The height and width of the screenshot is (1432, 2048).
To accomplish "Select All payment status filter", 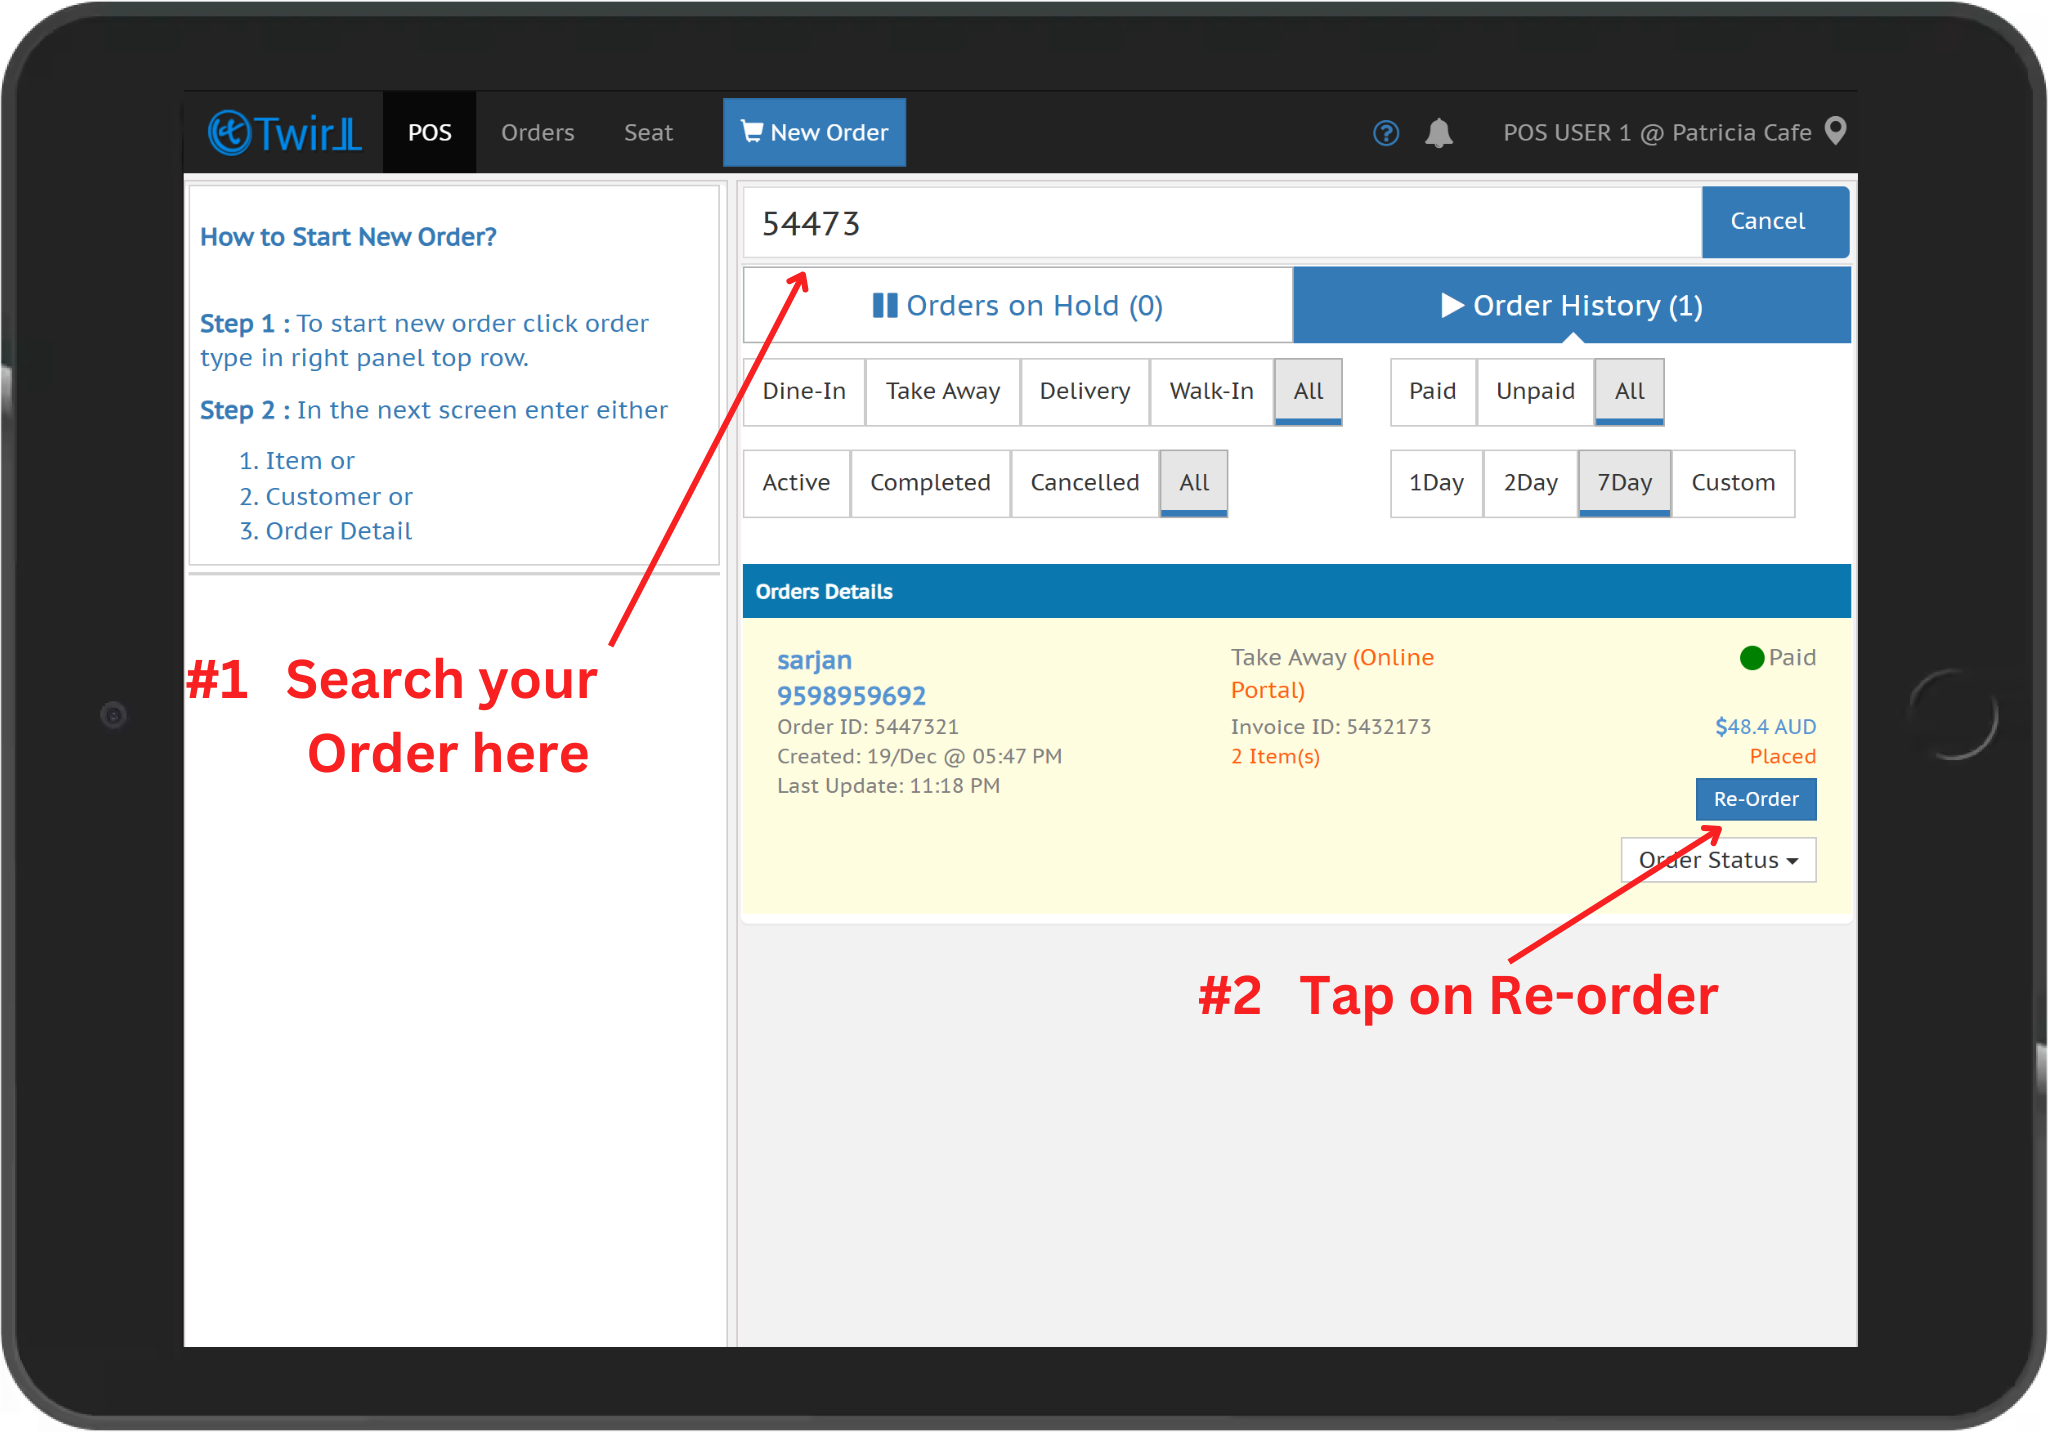I will [1630, 392].
